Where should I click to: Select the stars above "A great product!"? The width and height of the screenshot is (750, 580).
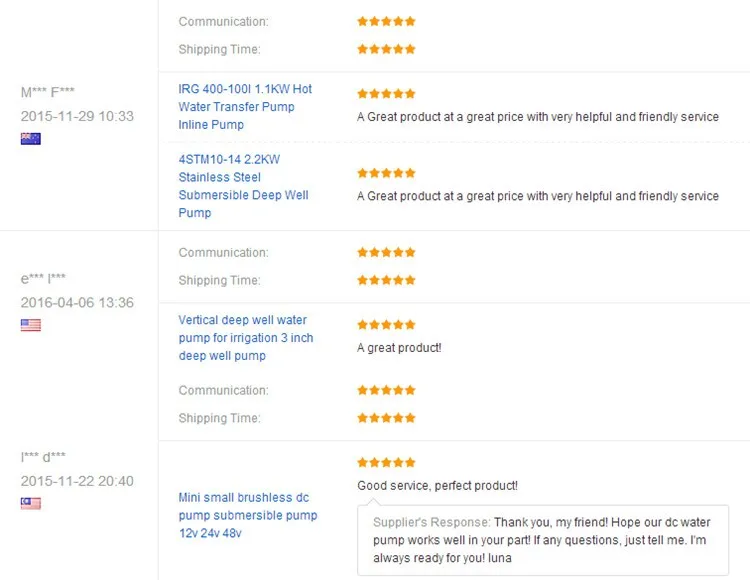click(x=386, y=325)
